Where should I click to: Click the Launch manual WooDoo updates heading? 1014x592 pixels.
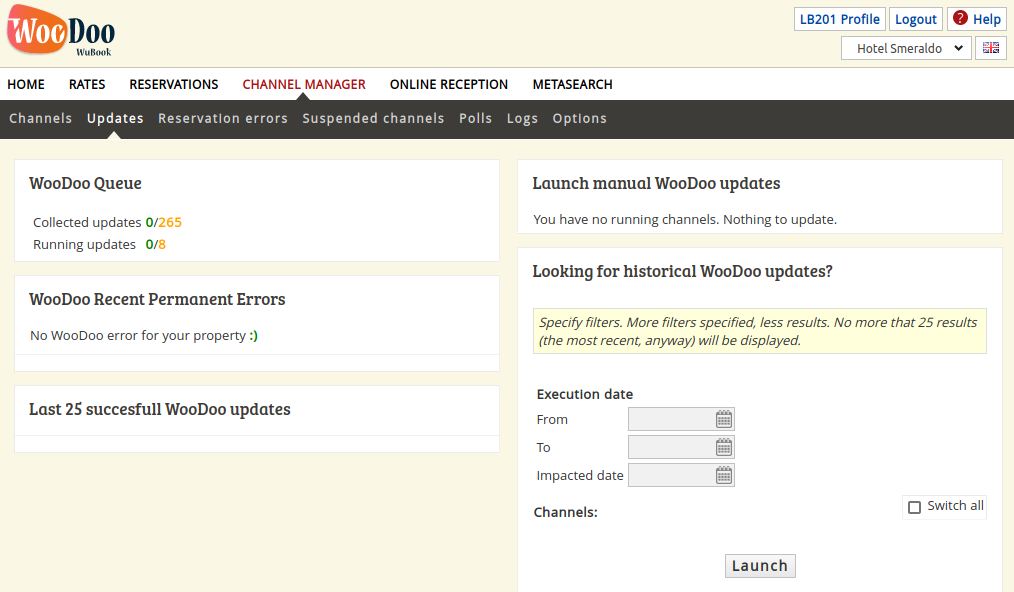(656, 183)
